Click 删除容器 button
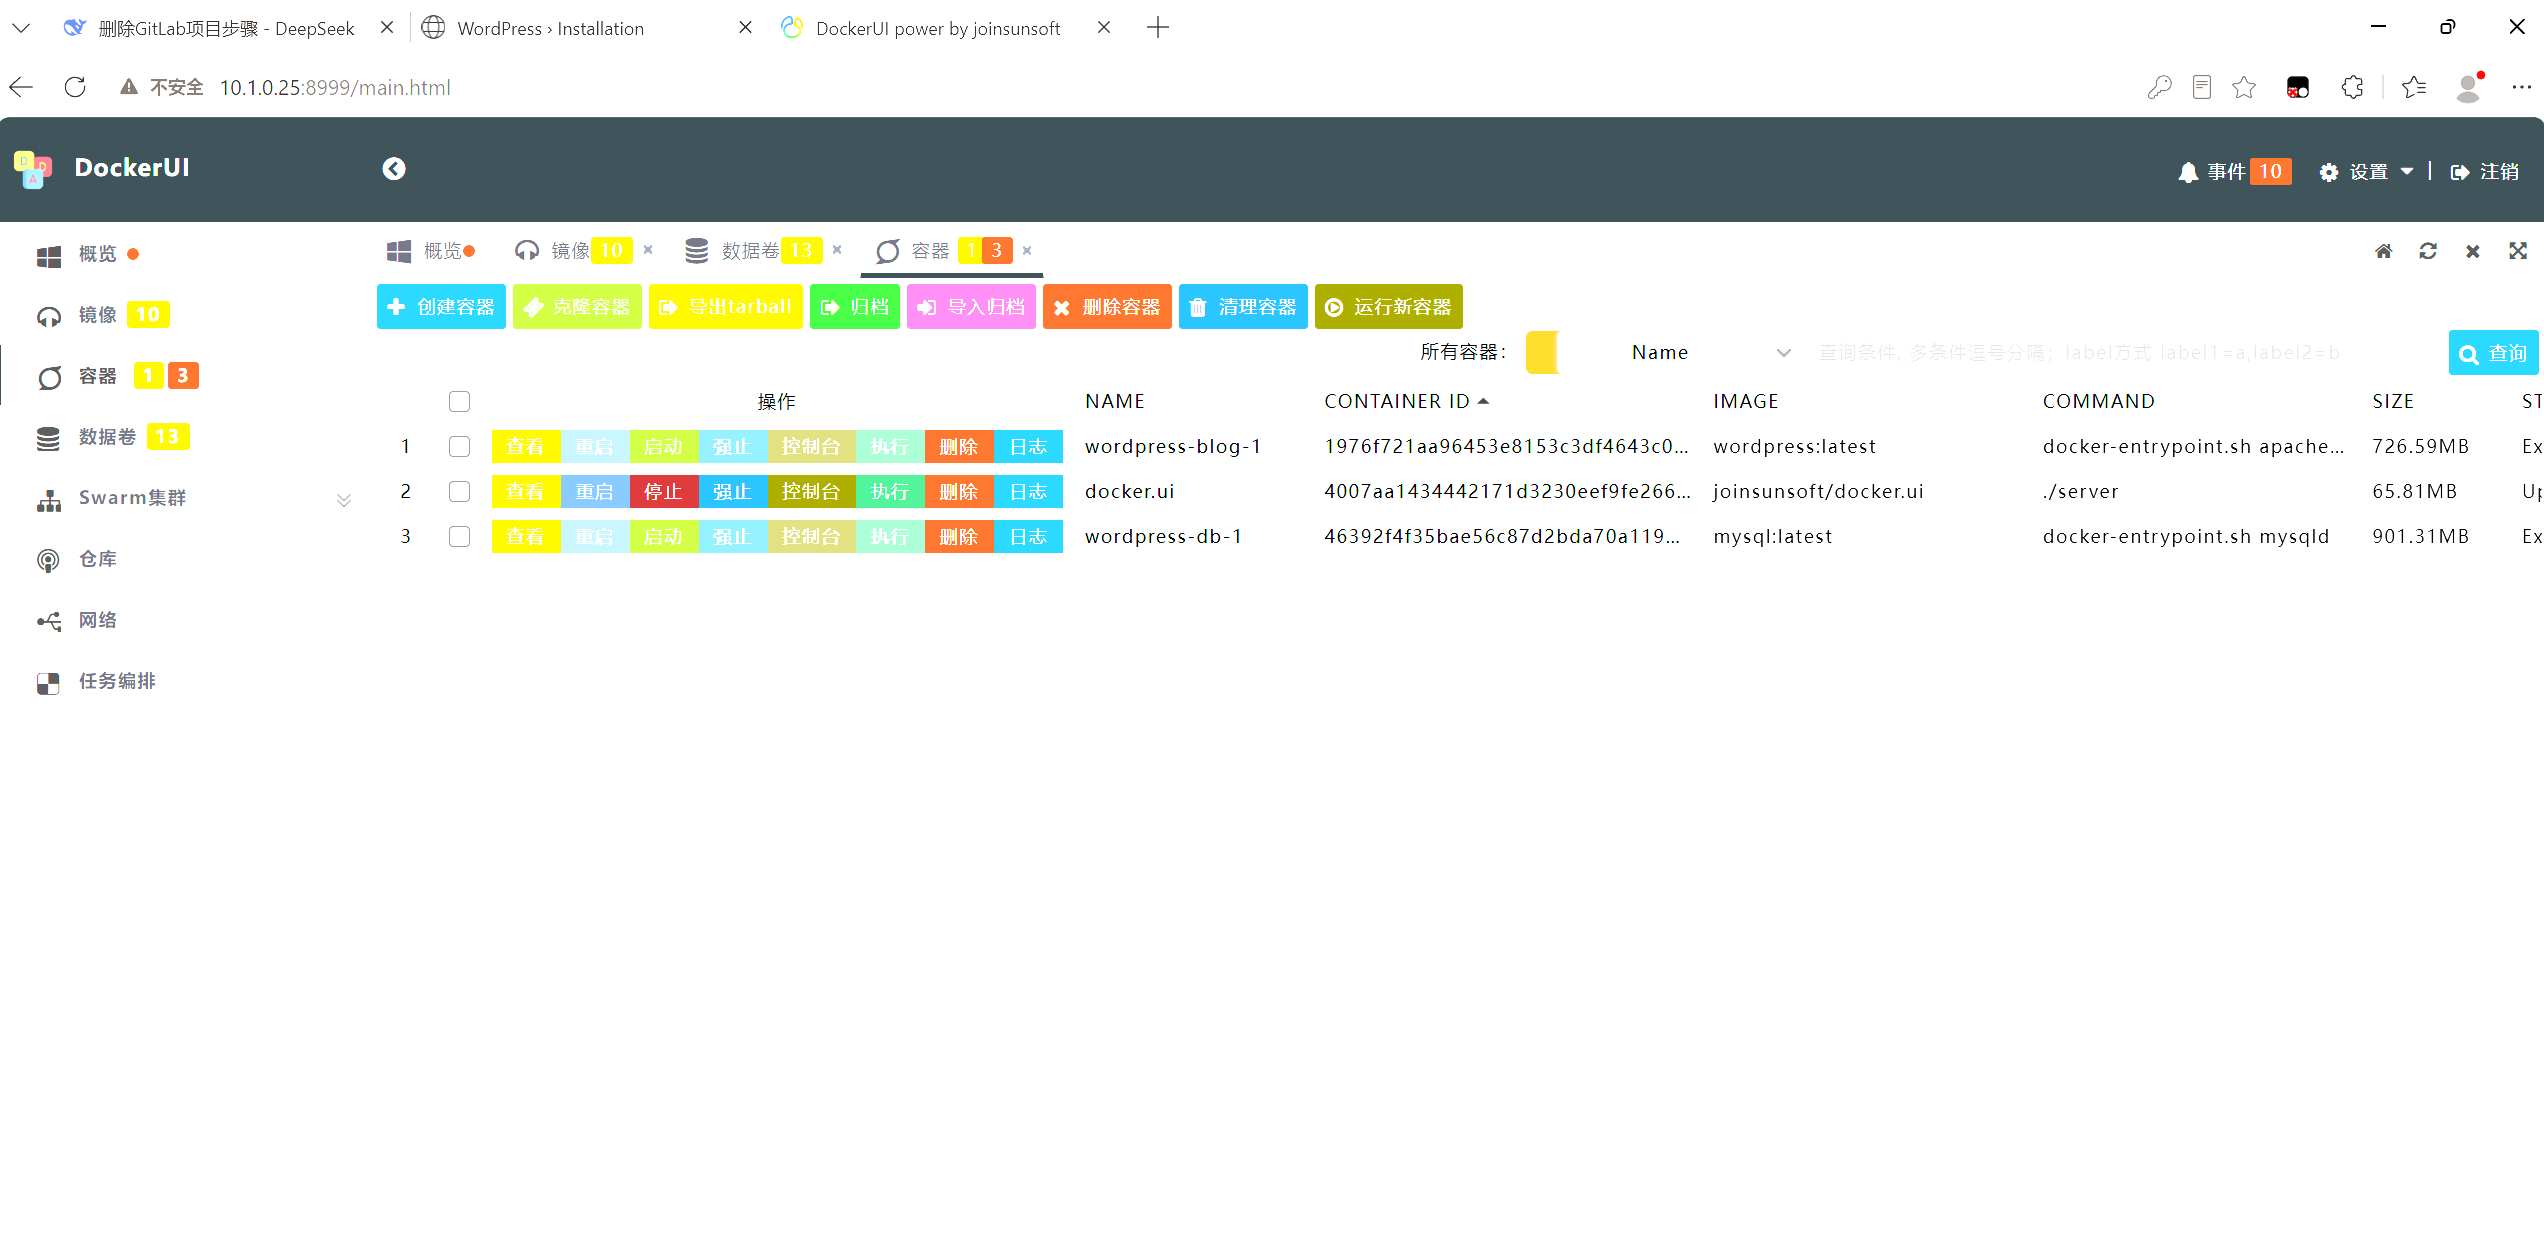 point(1107,307)
